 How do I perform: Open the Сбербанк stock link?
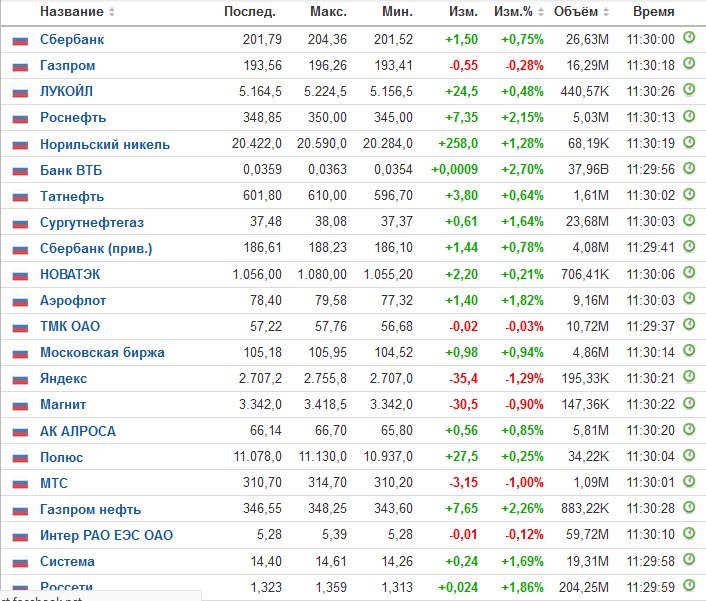point(72,40)
